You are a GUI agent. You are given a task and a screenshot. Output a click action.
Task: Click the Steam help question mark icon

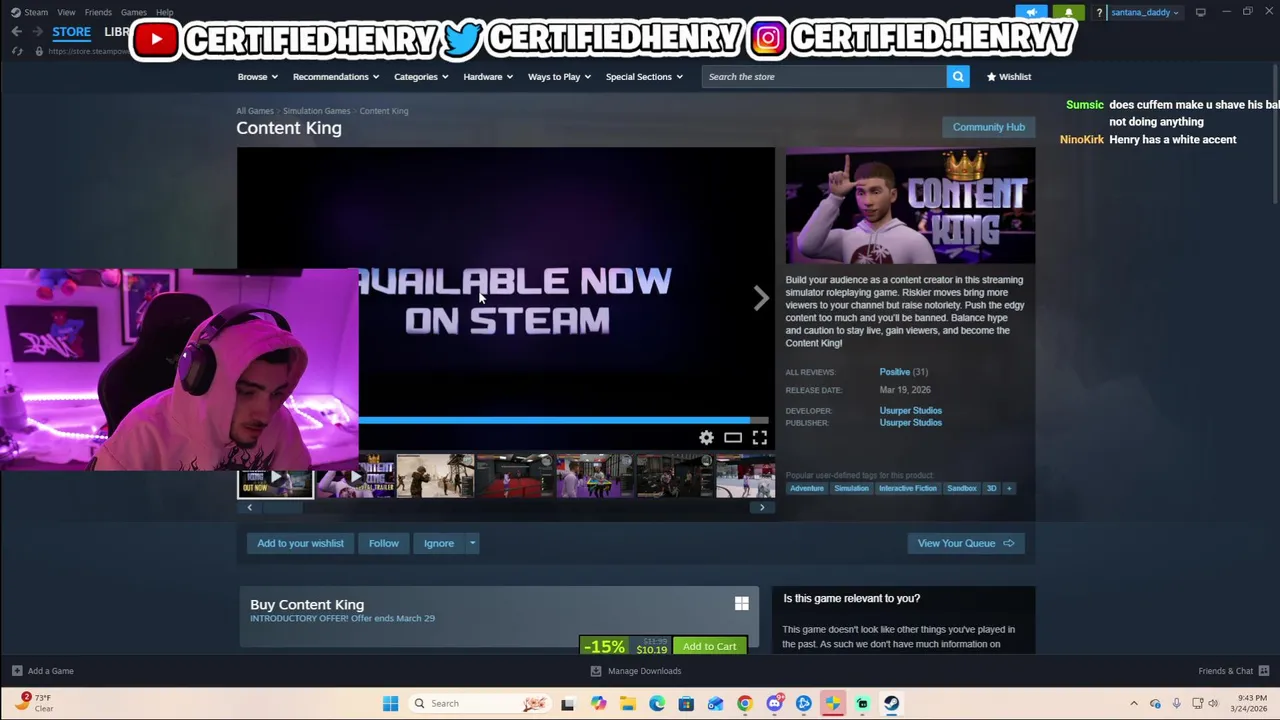pos(1099,13)
